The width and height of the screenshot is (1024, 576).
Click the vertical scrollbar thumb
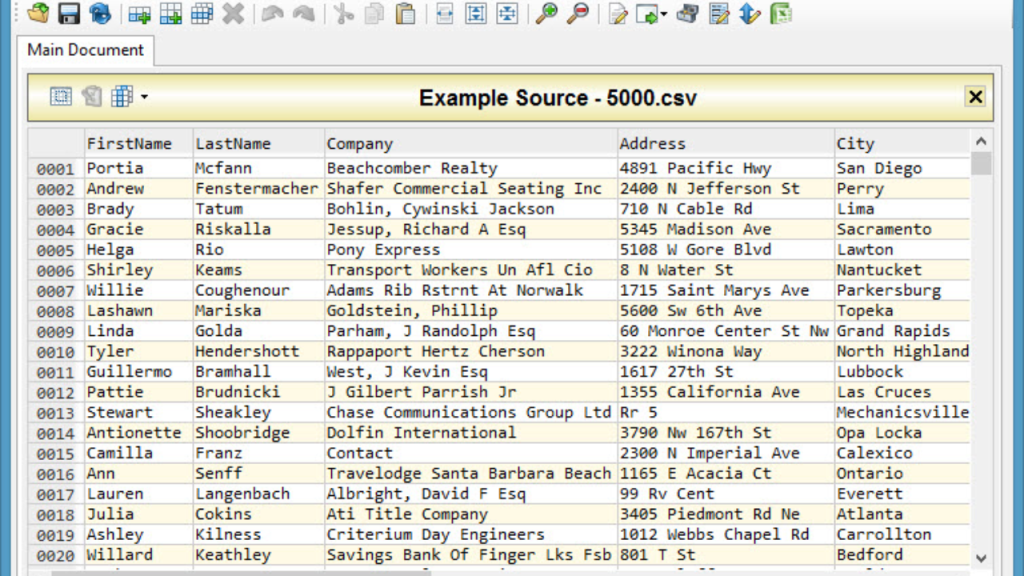(x=981, y=163)
